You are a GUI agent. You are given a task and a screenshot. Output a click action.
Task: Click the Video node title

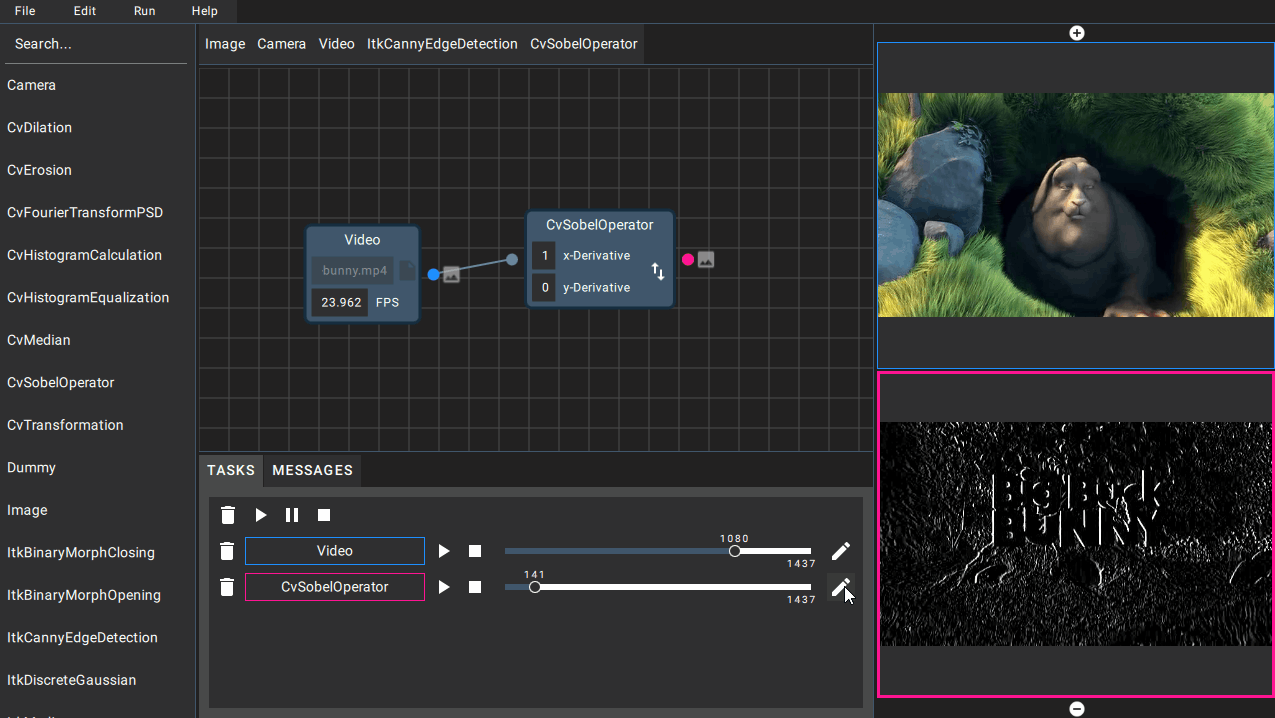point(362,240)
